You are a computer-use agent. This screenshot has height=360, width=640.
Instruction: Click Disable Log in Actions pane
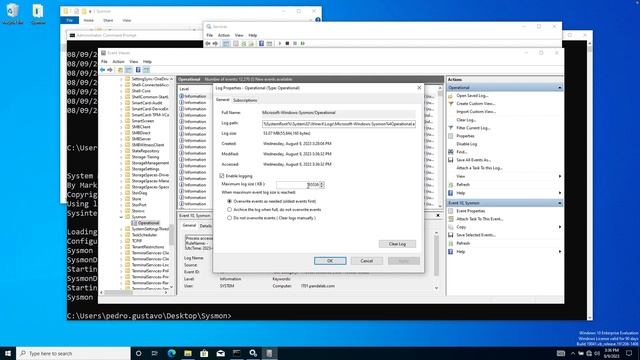[467, 144]
